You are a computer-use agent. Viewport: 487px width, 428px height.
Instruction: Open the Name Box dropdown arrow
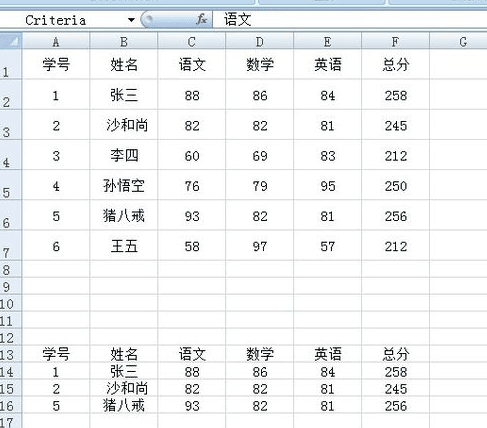pos(131,20)
